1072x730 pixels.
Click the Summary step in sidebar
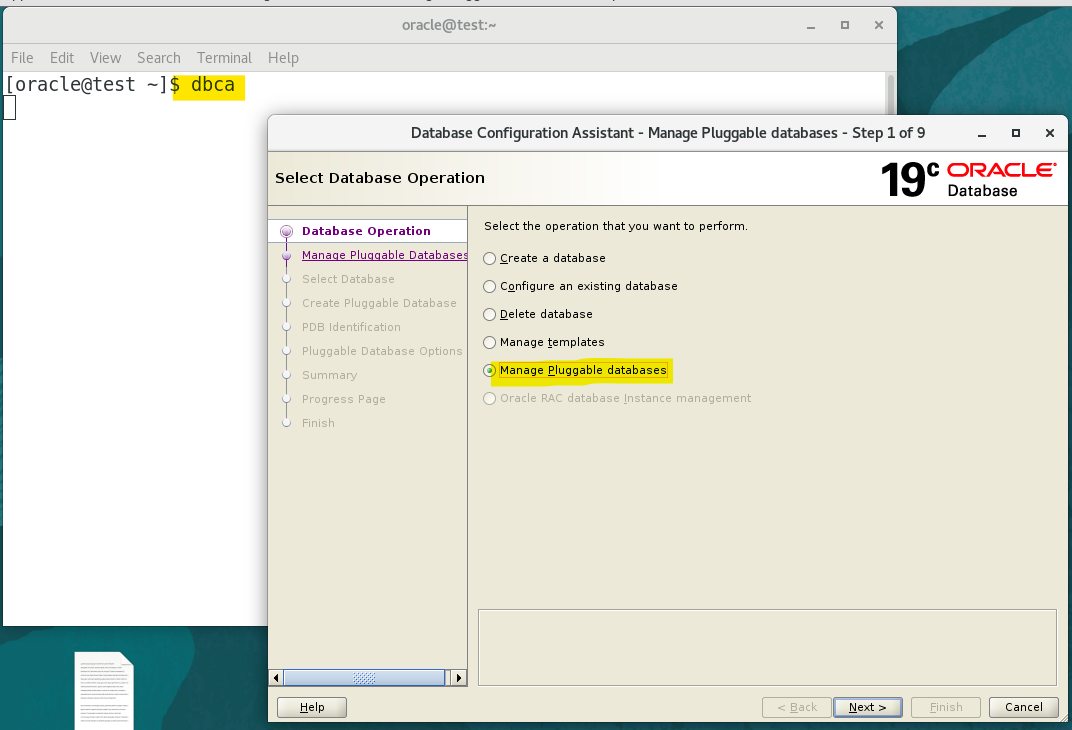(x=330, y=375)
